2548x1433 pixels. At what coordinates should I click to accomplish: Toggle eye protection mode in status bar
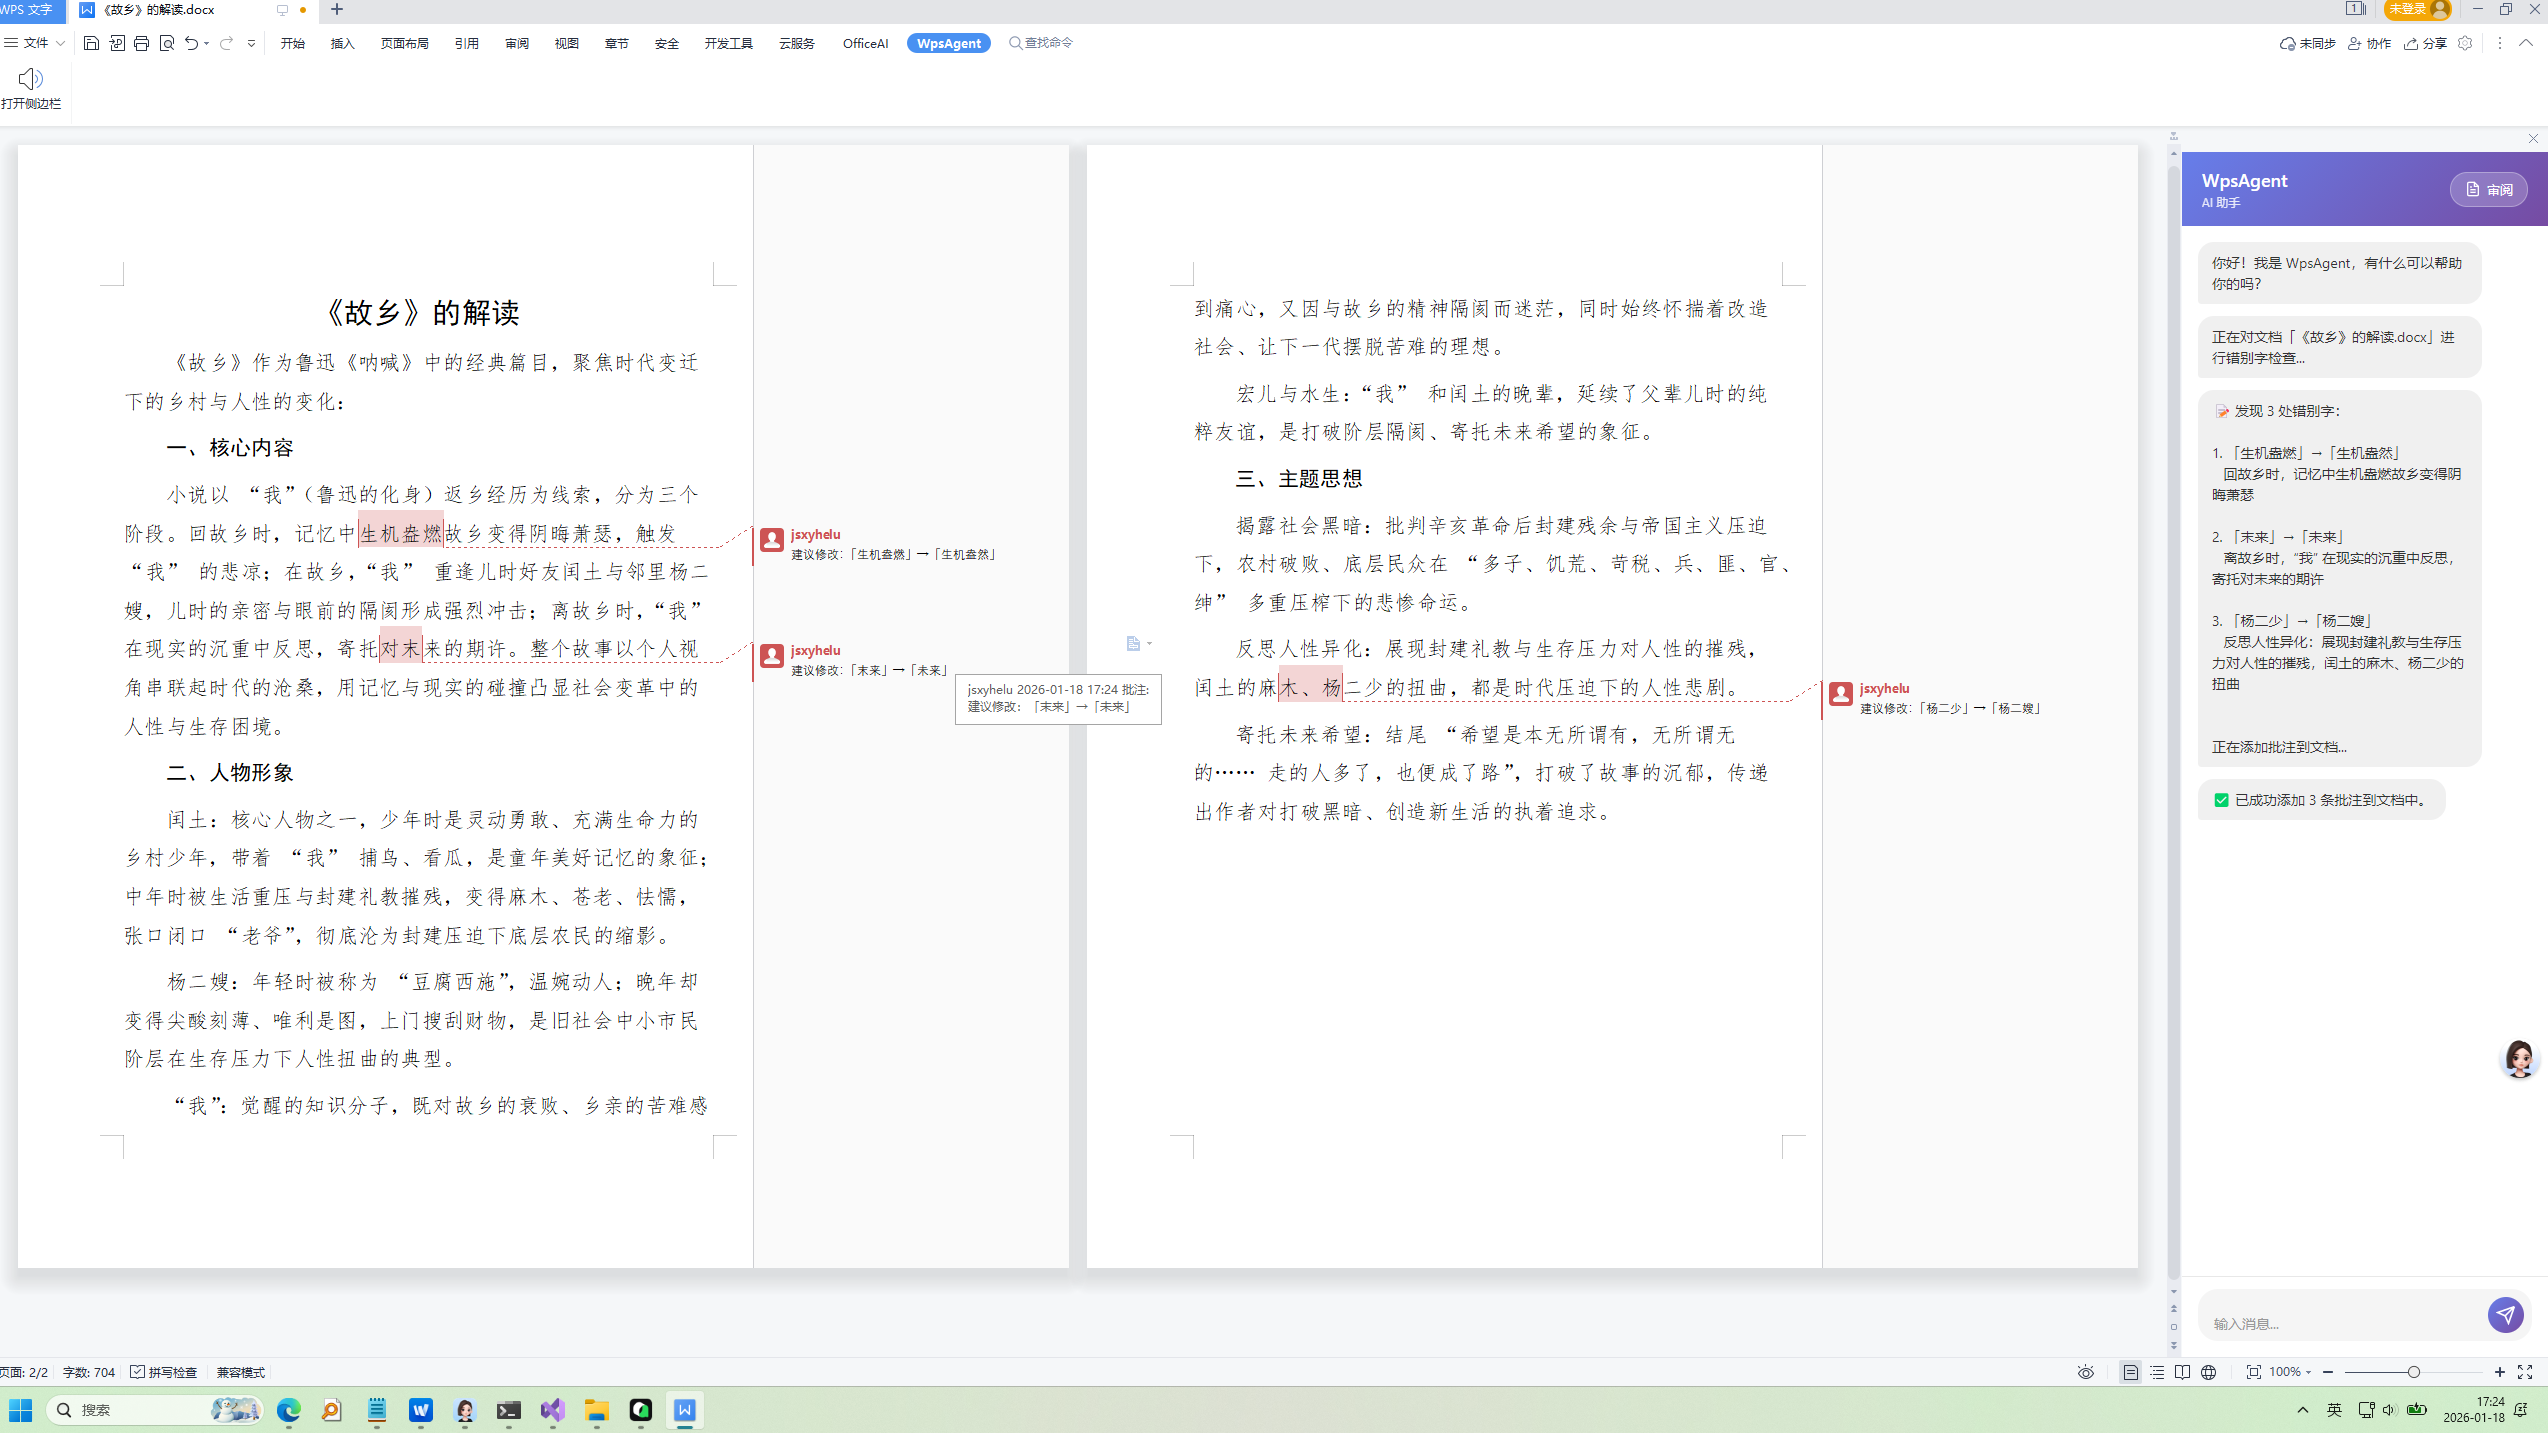coord(2086,1372)
